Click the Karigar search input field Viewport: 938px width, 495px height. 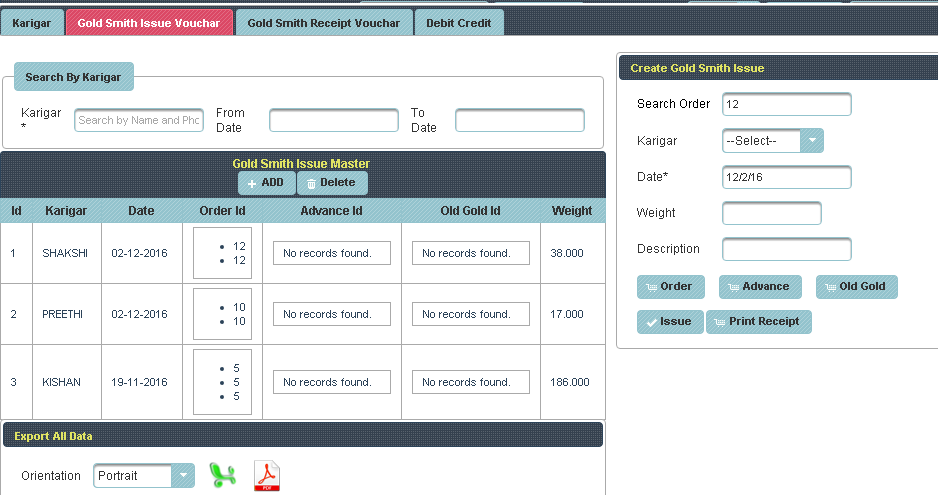pyautogui.click(x=139, y=120)
